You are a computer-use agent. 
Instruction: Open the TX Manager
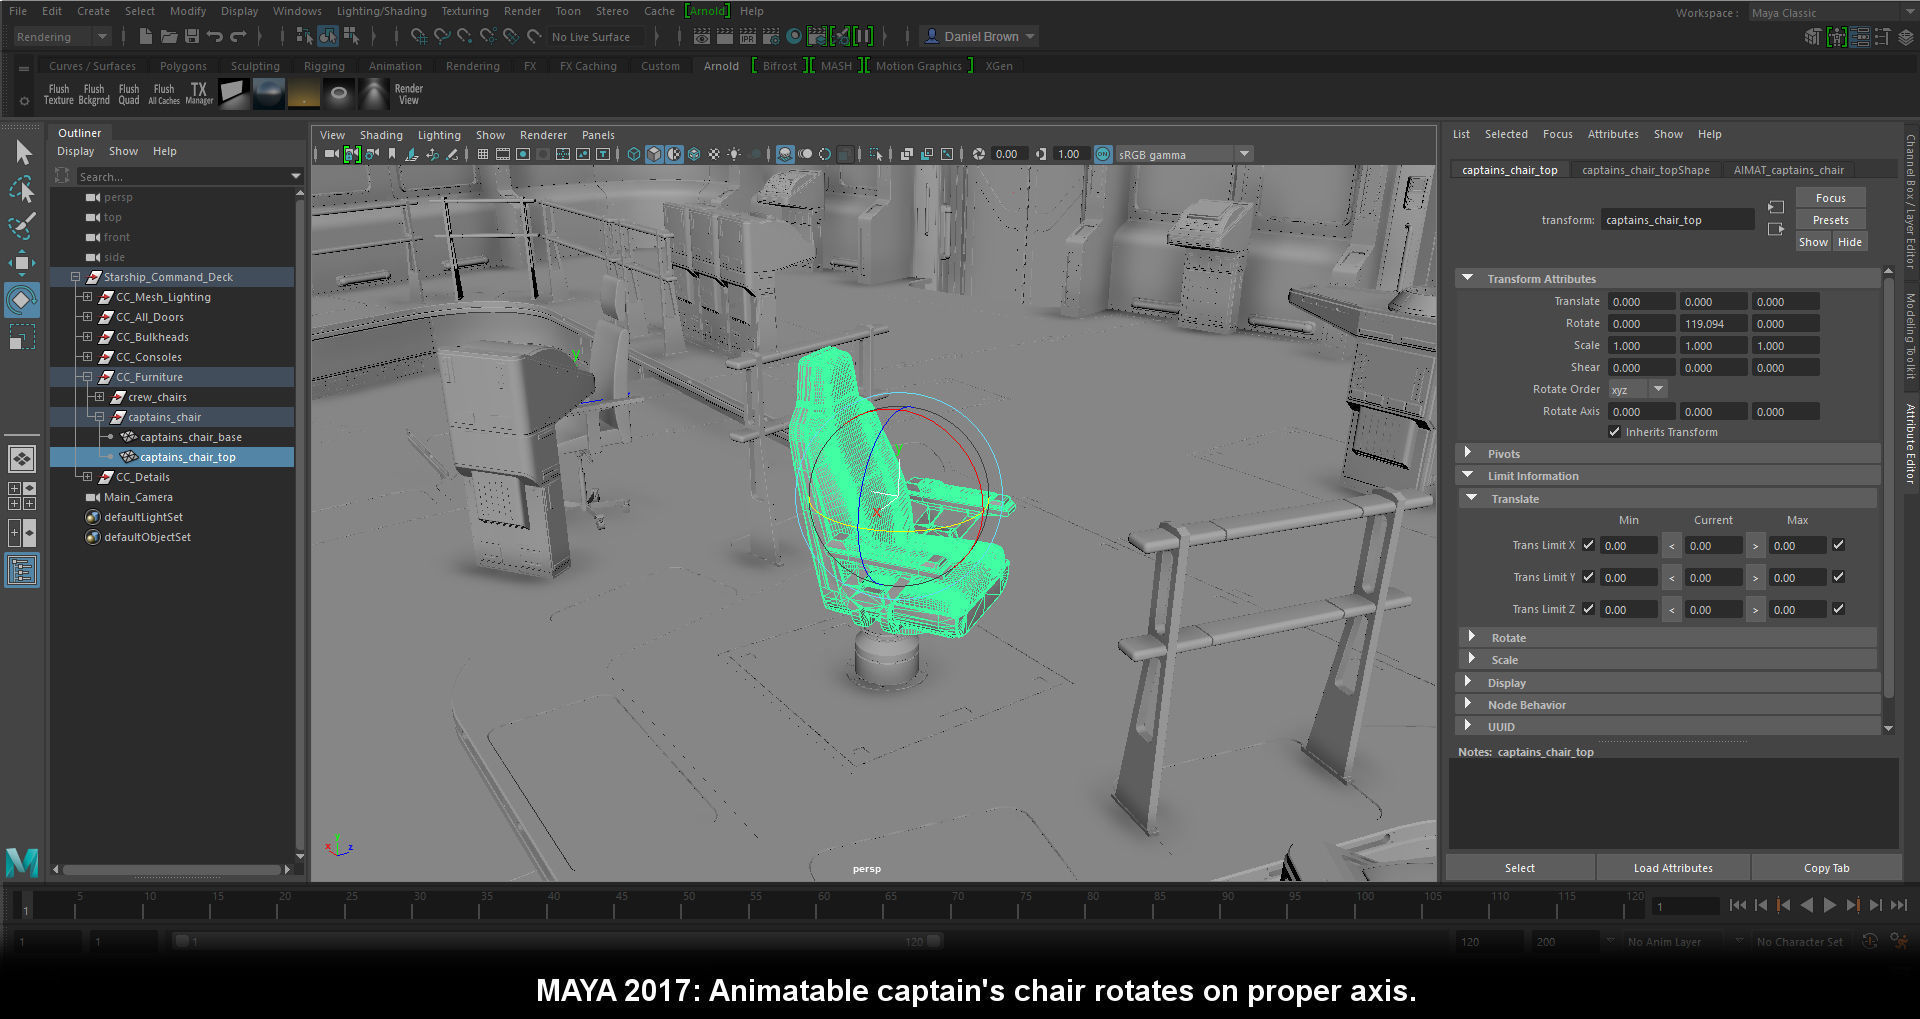coord(199,94)
